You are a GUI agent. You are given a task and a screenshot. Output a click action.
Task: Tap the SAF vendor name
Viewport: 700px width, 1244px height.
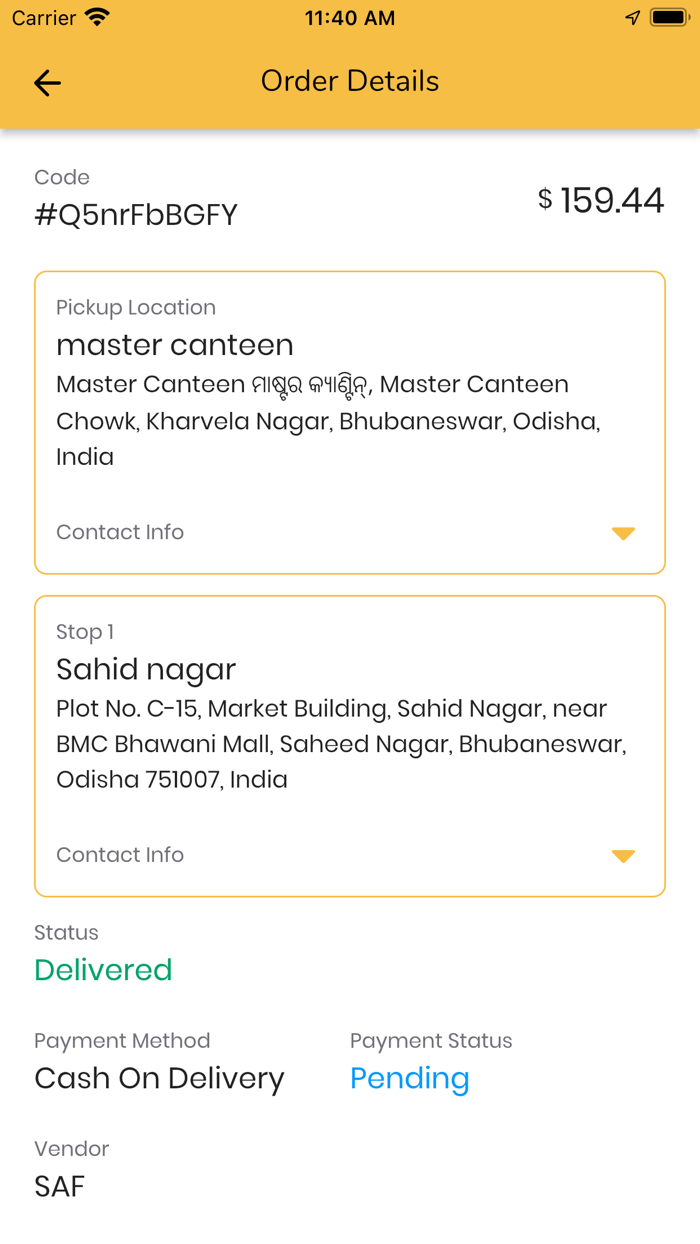pos(60,1186)
